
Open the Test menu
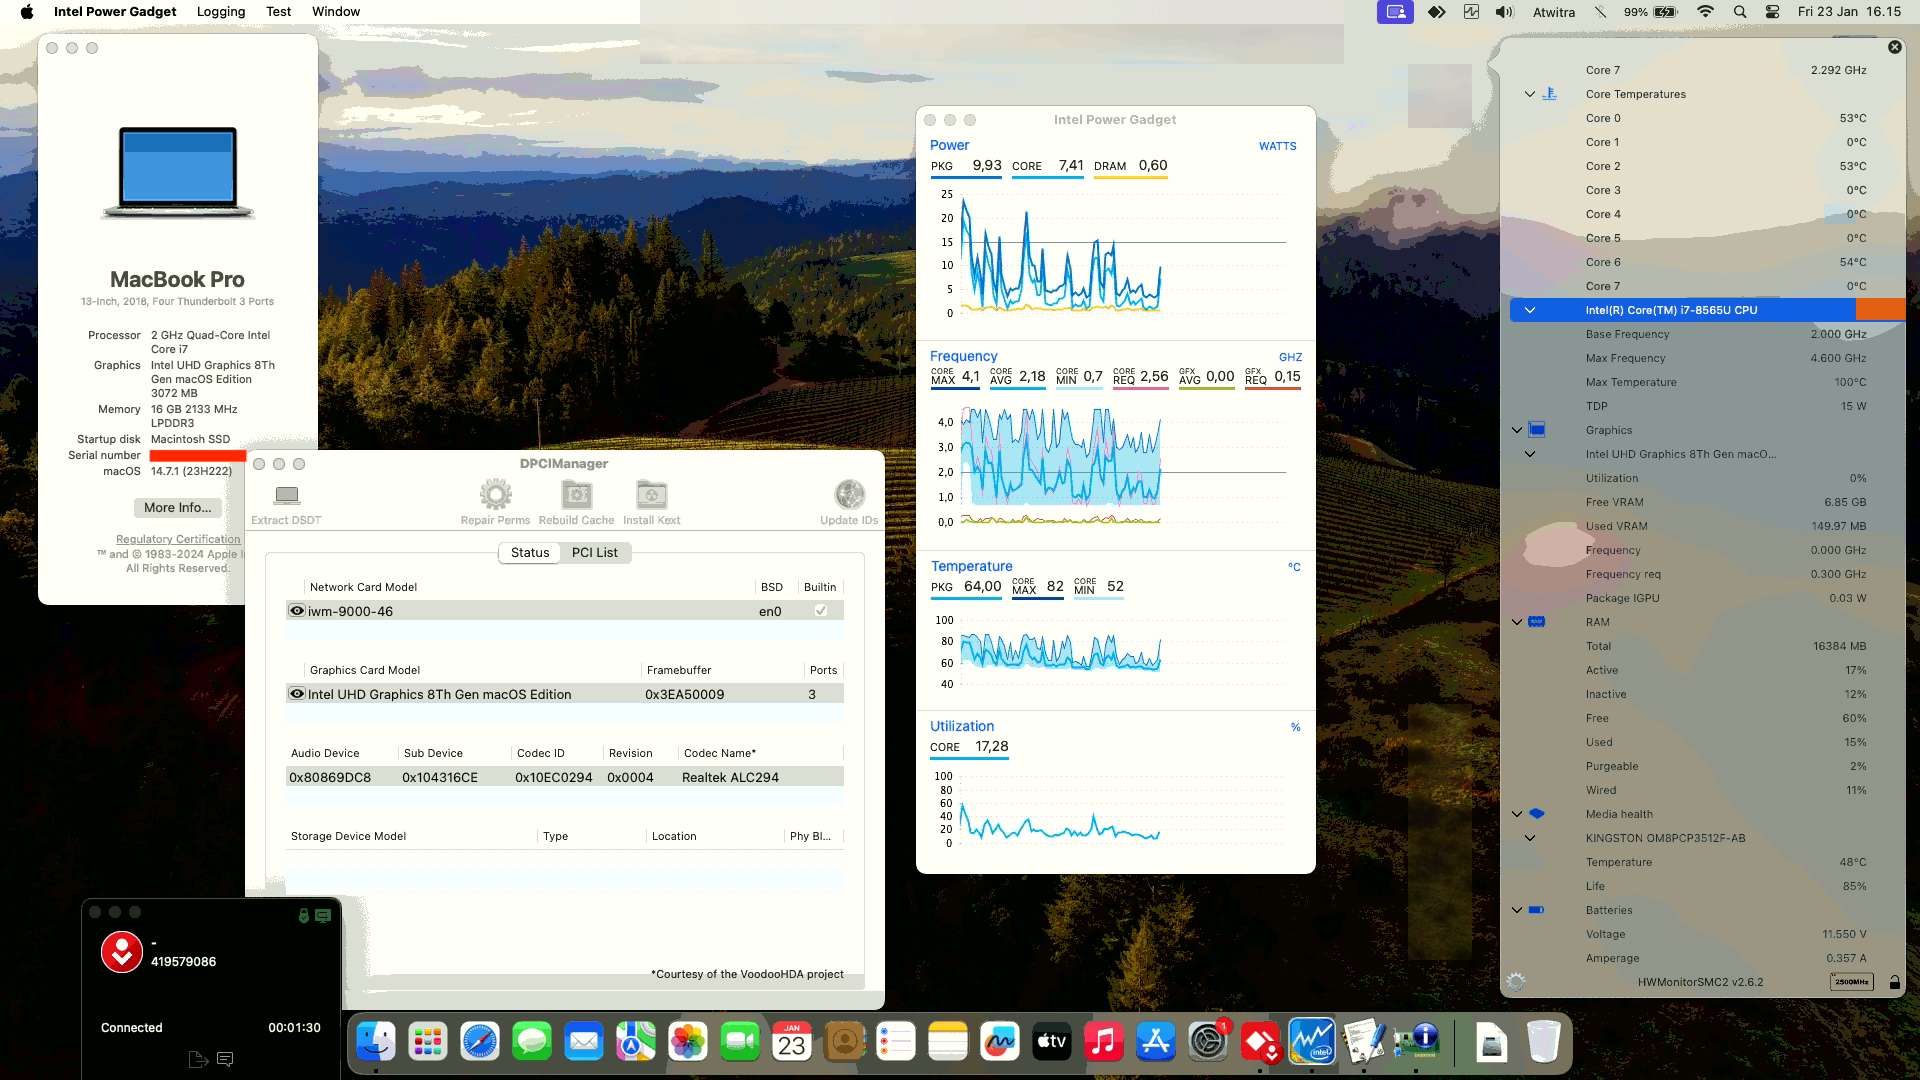point(279,12)
